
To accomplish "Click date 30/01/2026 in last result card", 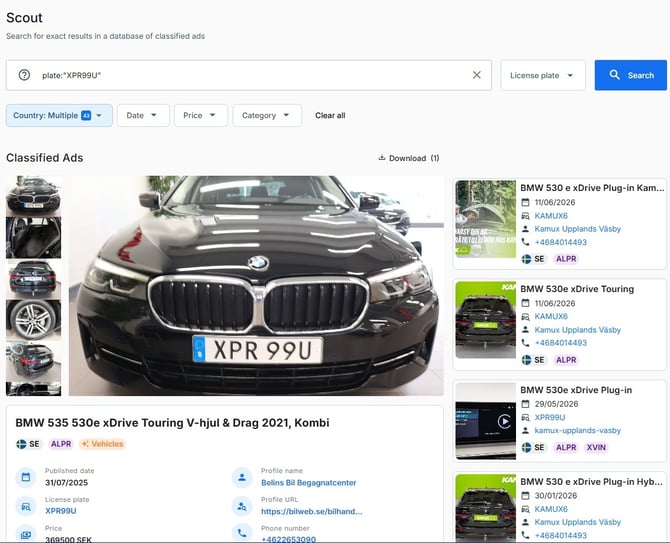I will coord(556,496).
